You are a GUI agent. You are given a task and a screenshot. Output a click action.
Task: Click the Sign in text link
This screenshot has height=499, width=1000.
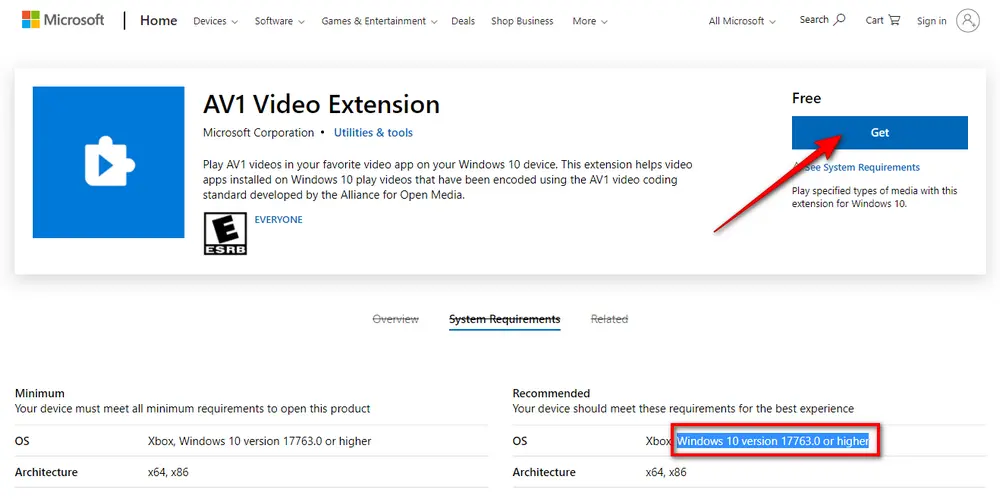coord(931,21)
